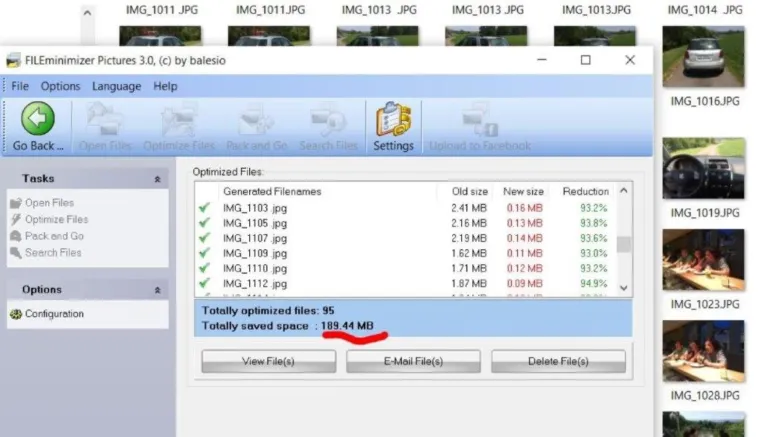Screen dimensions: 762x437
Task: Click the green checkmark for IMG_1112.jpg
Action: click(x=205, y=283)
